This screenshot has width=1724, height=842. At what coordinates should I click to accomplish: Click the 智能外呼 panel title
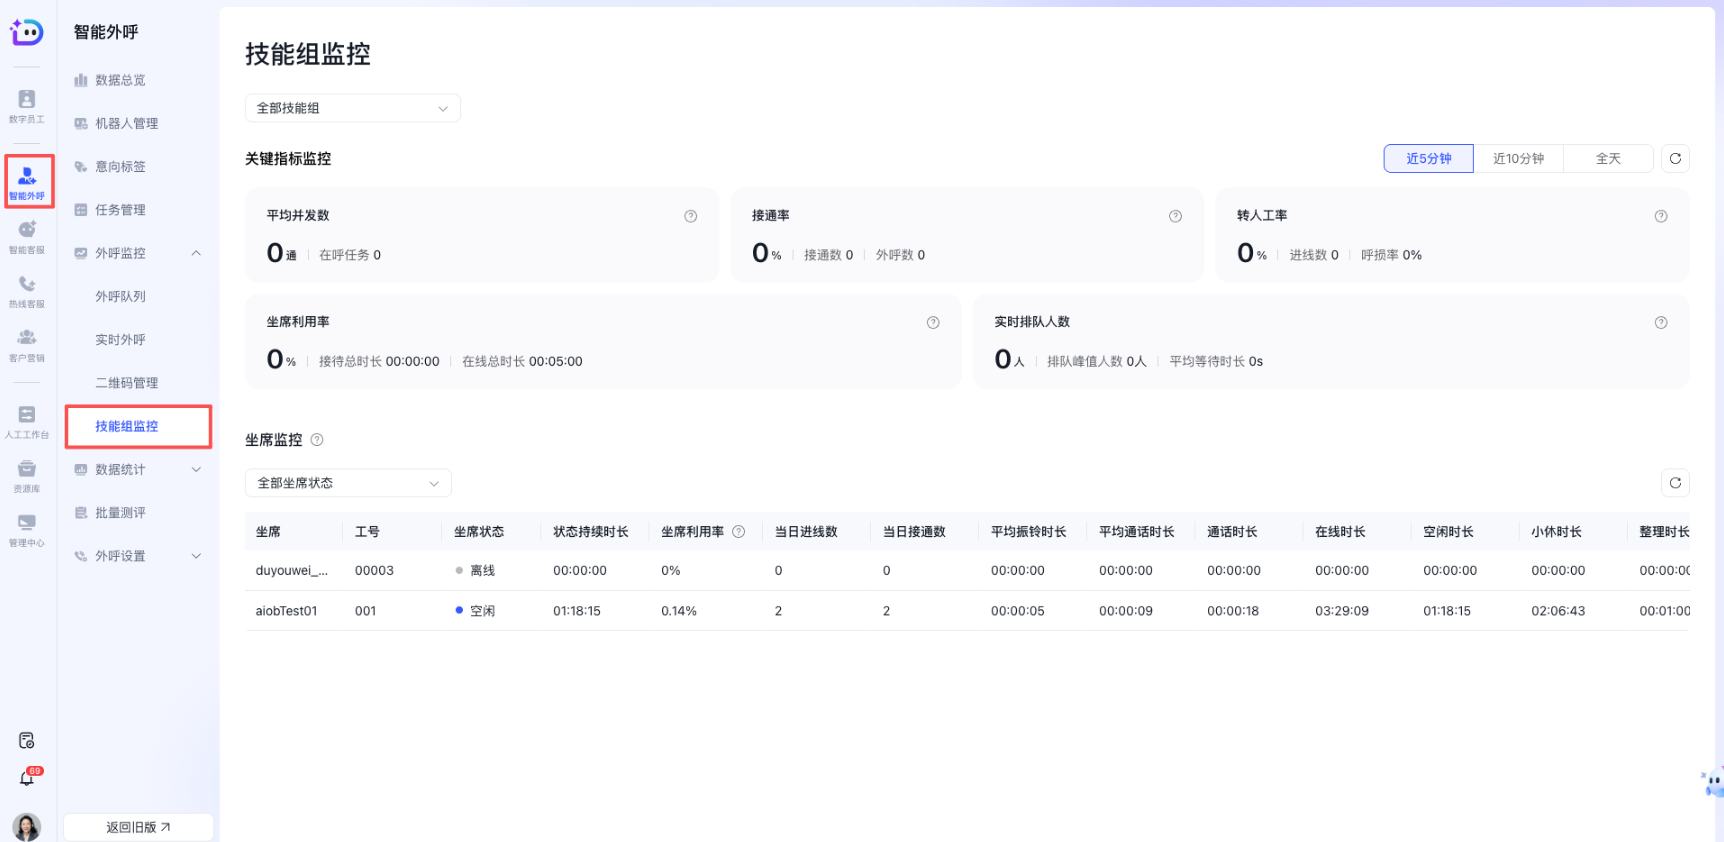click(x=106, y=32)
